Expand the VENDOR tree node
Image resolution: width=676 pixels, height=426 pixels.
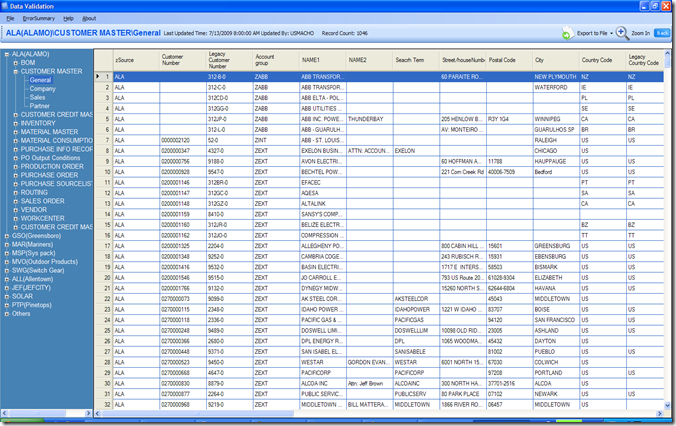tap(16, 210)
